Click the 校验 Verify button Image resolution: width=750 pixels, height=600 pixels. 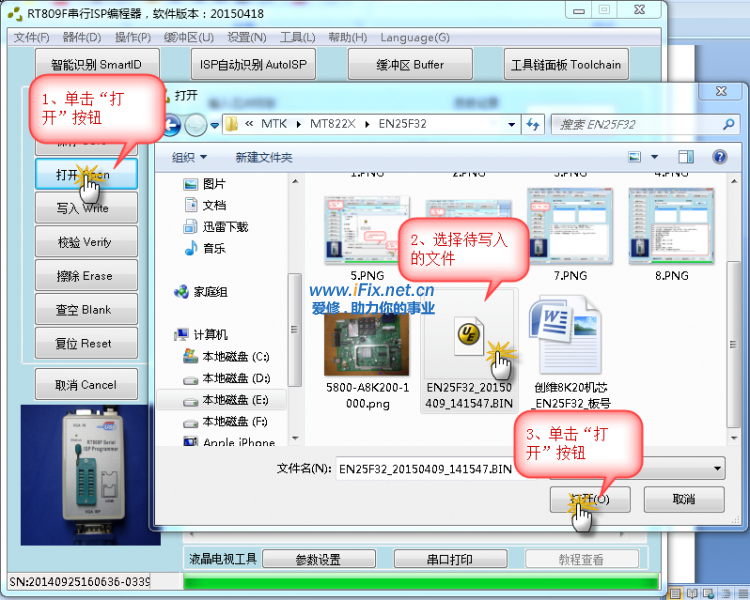[x=84, y=242]
